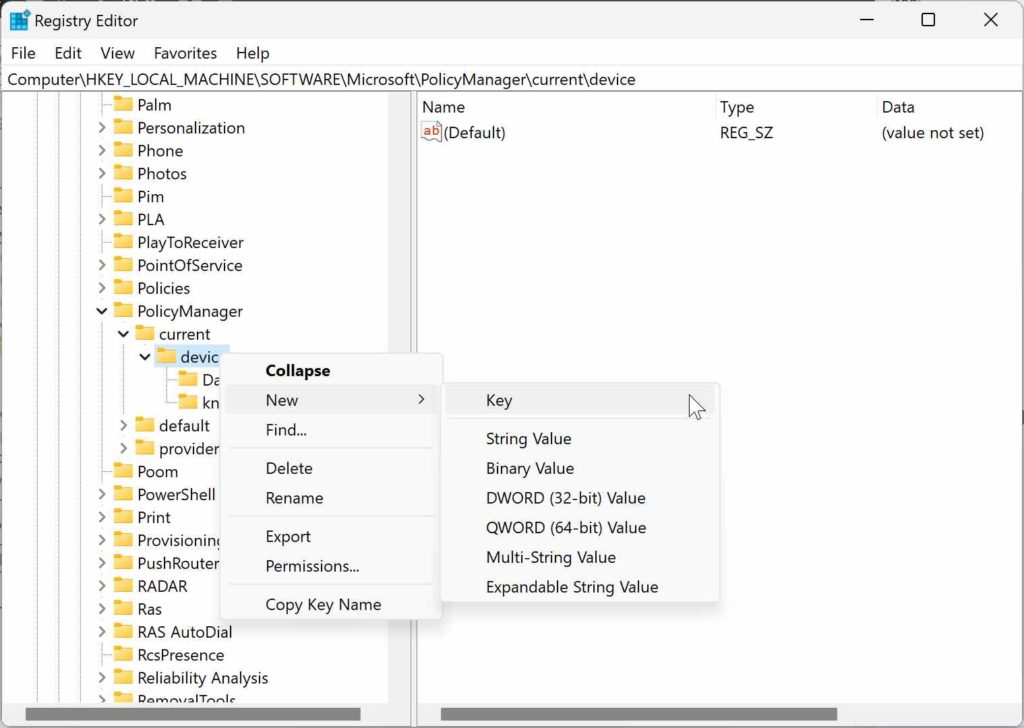Select the Palm folder icon
The height and width of the screenshot is (728, 1024).
coord(123,104)
